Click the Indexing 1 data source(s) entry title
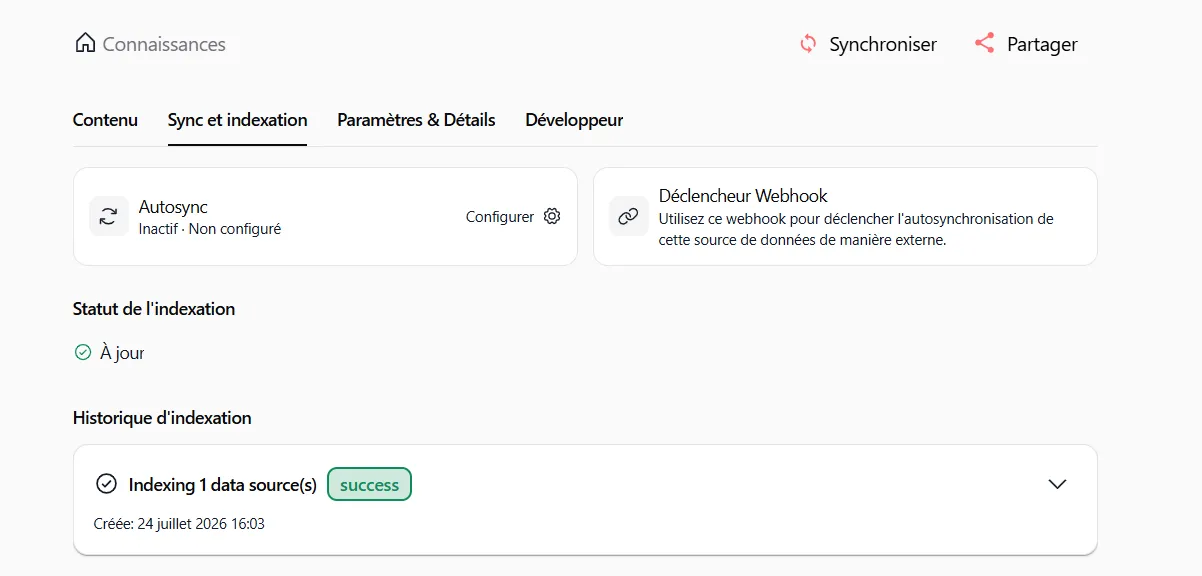The width and height of the screenshot is (1202, 576). click(223, 485)
